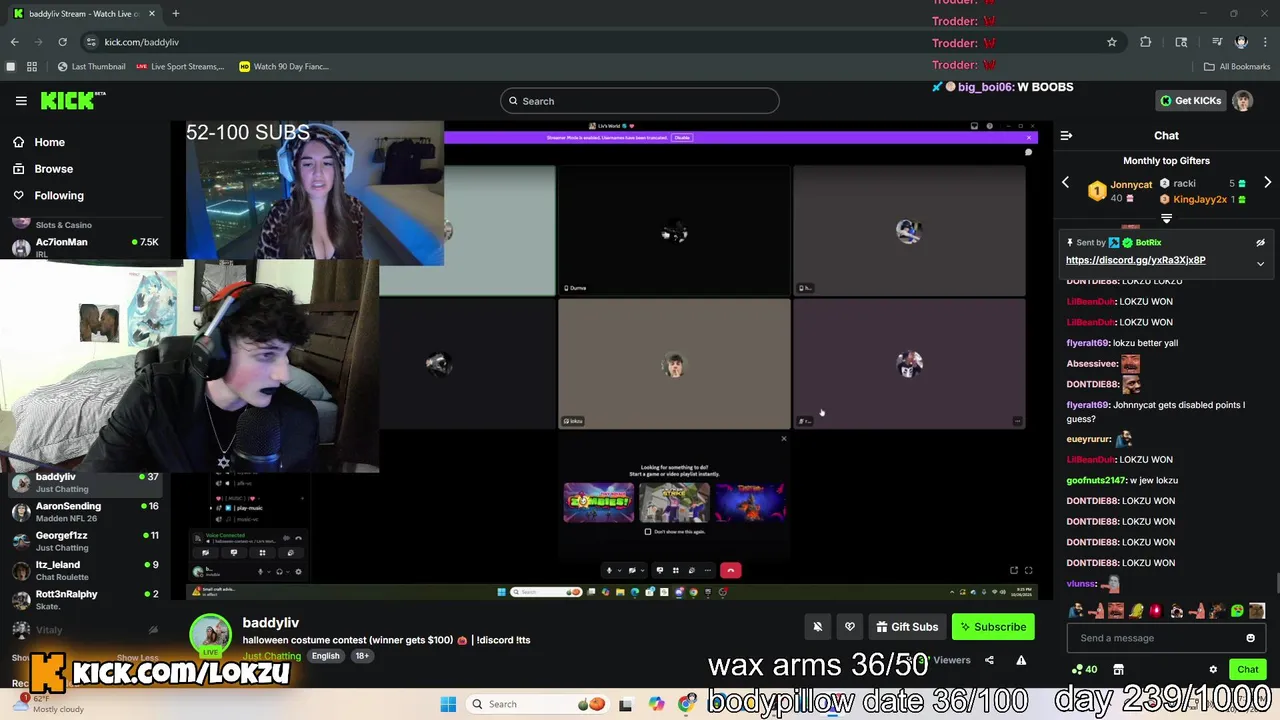The width and height of the screenshot is (1280, 720).
Task: Click the Jonnycat top gifter name
Action: (1131, 185)
